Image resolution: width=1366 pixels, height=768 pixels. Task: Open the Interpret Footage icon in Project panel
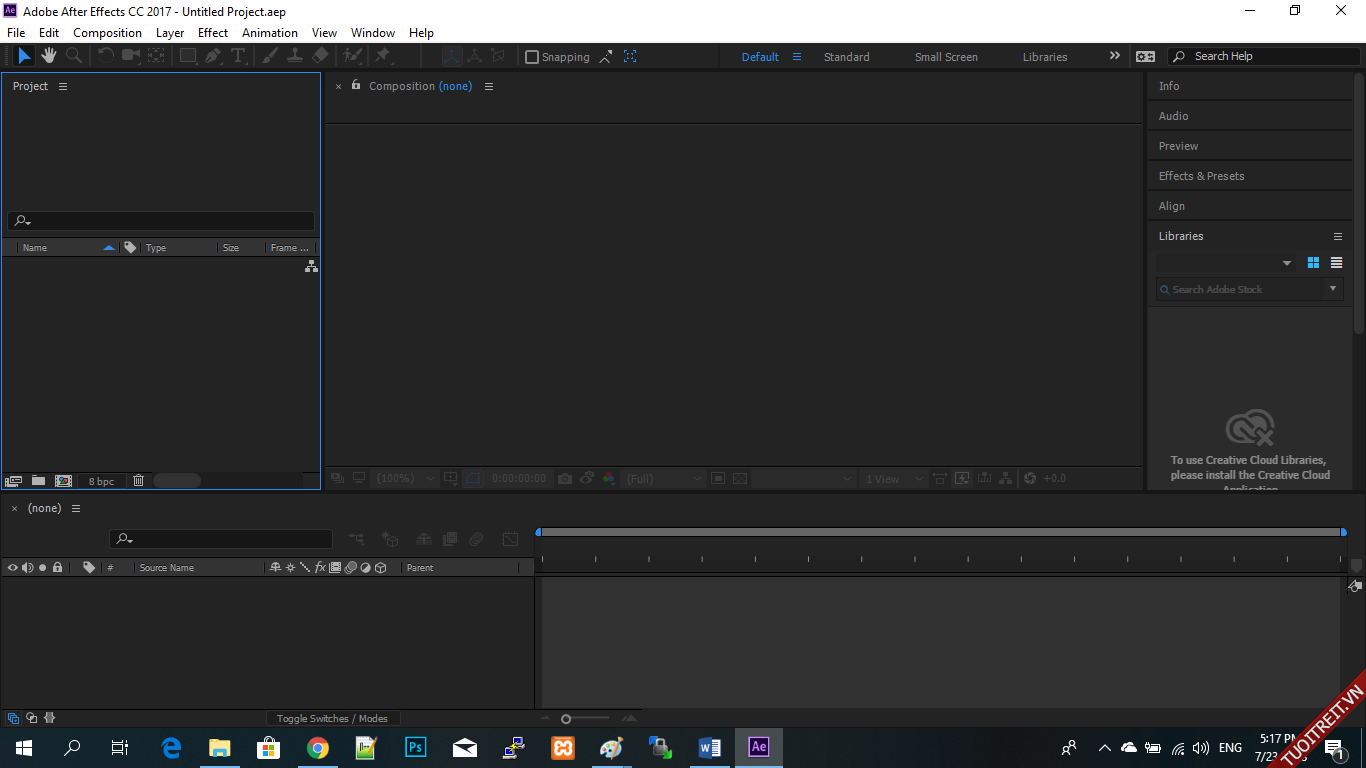[13, 481]
